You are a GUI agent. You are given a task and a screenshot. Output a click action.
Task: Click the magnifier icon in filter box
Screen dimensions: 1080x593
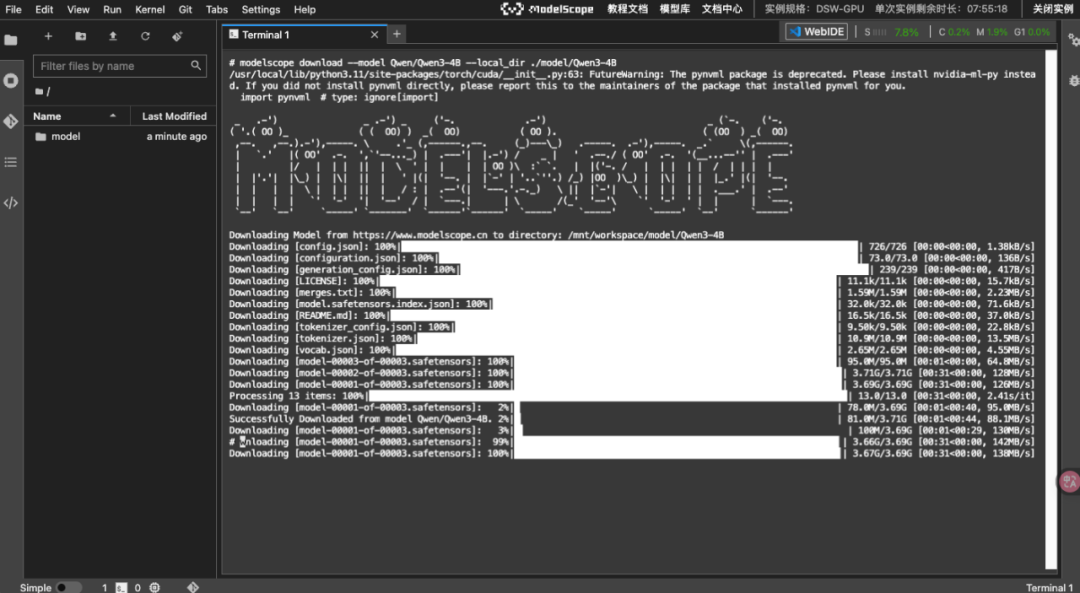(196, 65)
